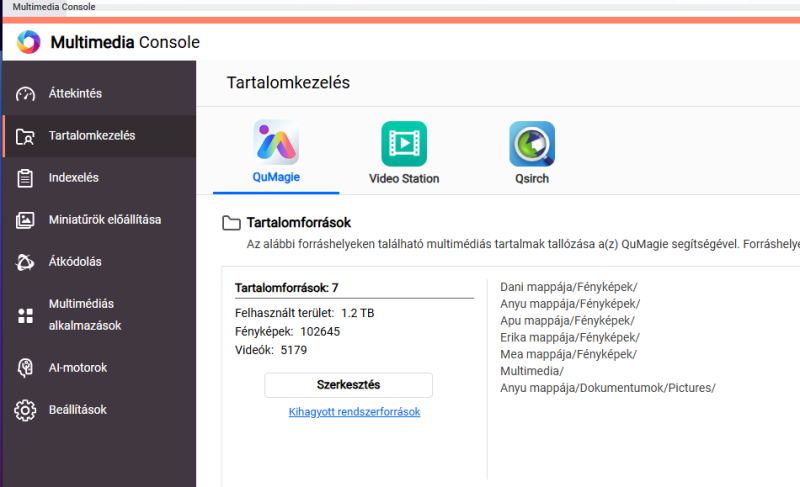Open Beállítások in the sidebar

coord(99,410)
